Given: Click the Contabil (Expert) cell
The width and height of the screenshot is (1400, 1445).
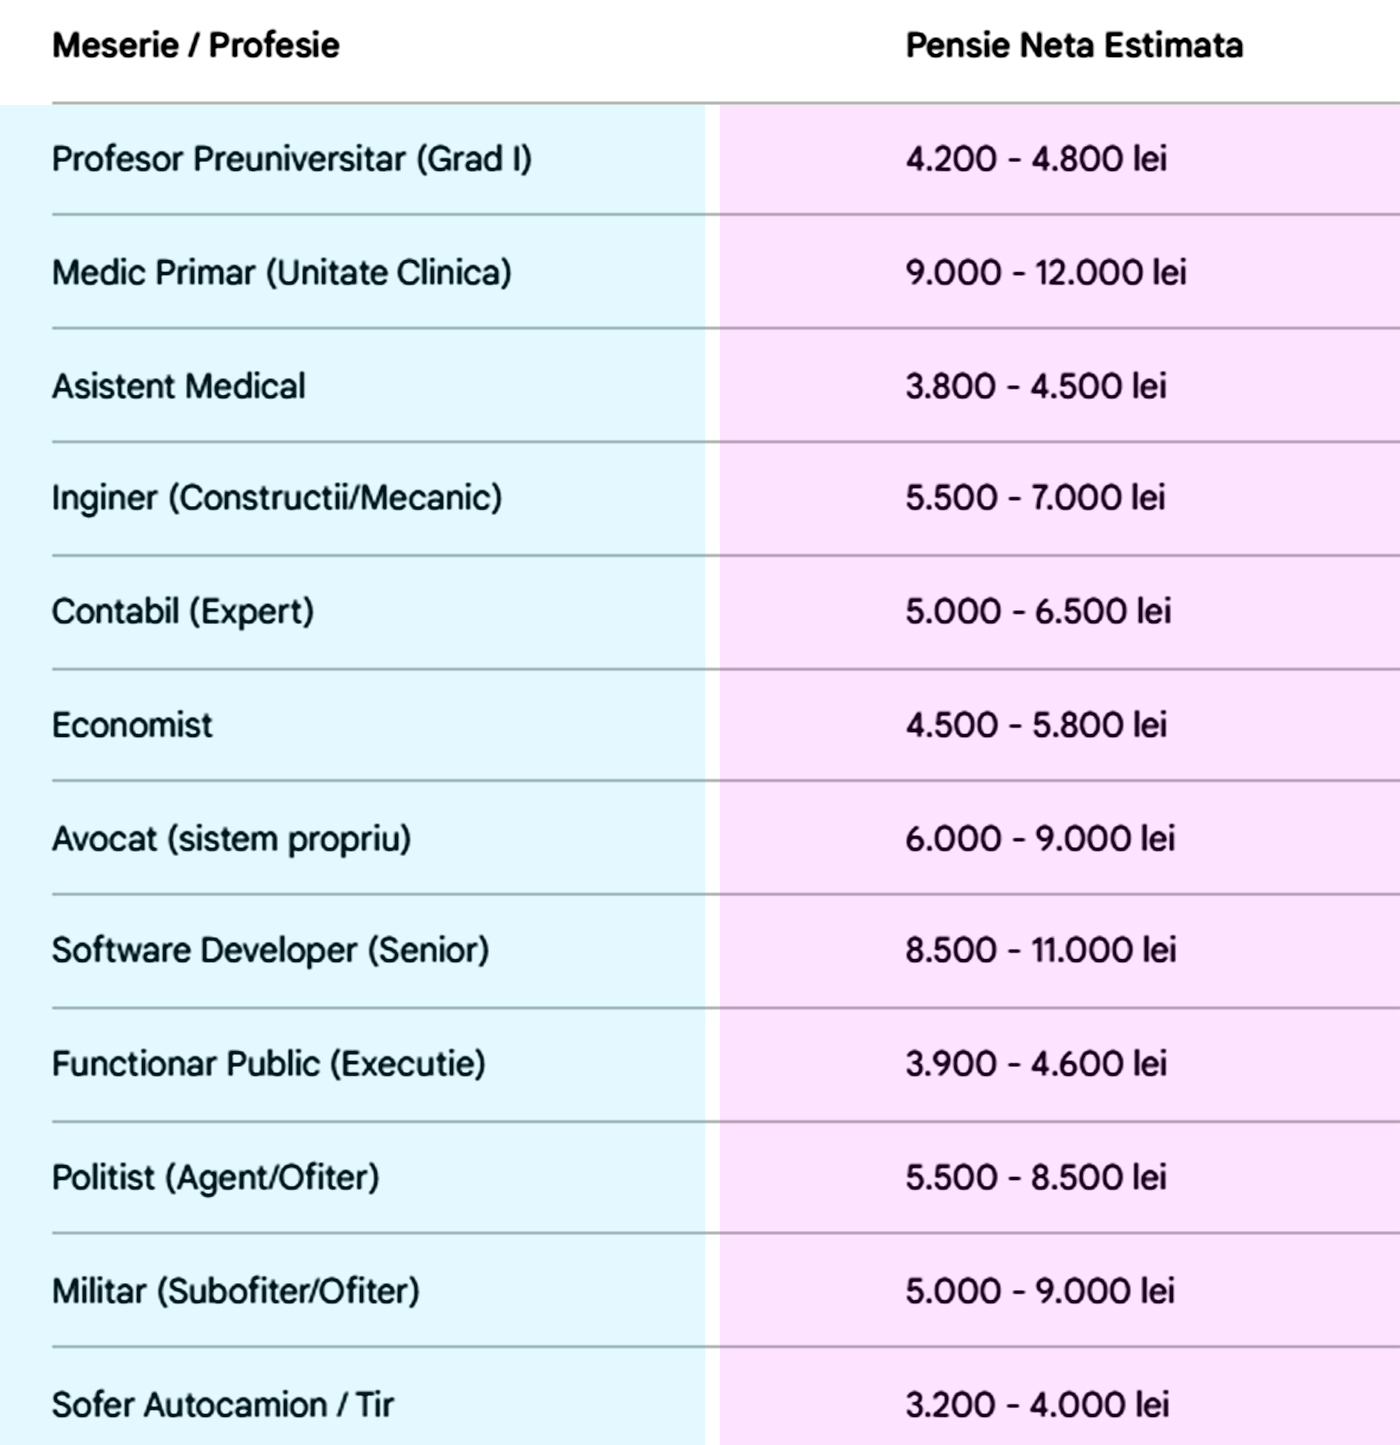Looking at the screenshot, I should coord(182,611).
